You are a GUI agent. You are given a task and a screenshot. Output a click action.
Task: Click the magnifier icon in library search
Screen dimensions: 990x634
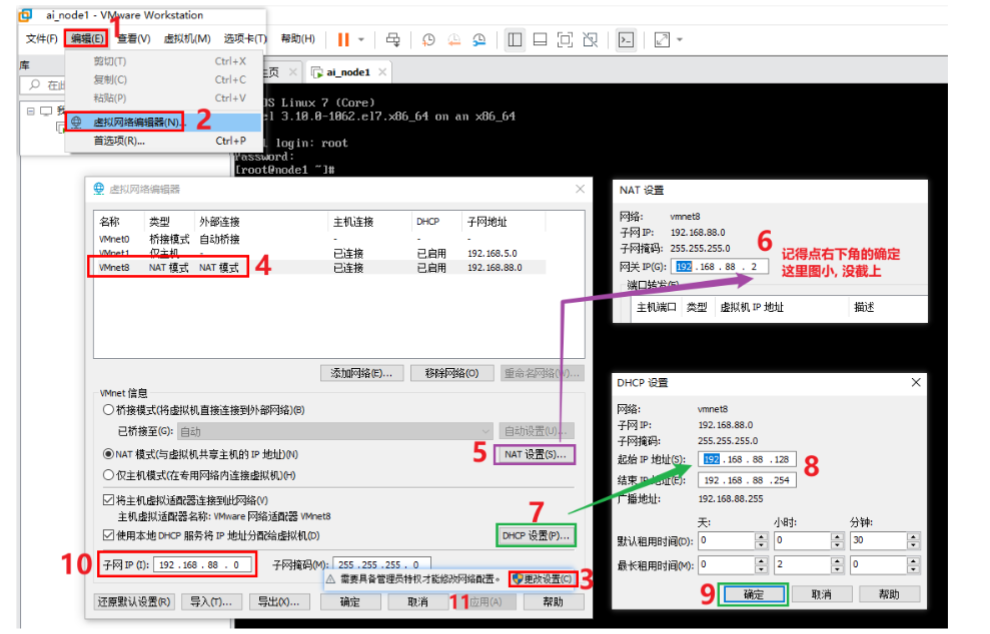pos(35,85)
